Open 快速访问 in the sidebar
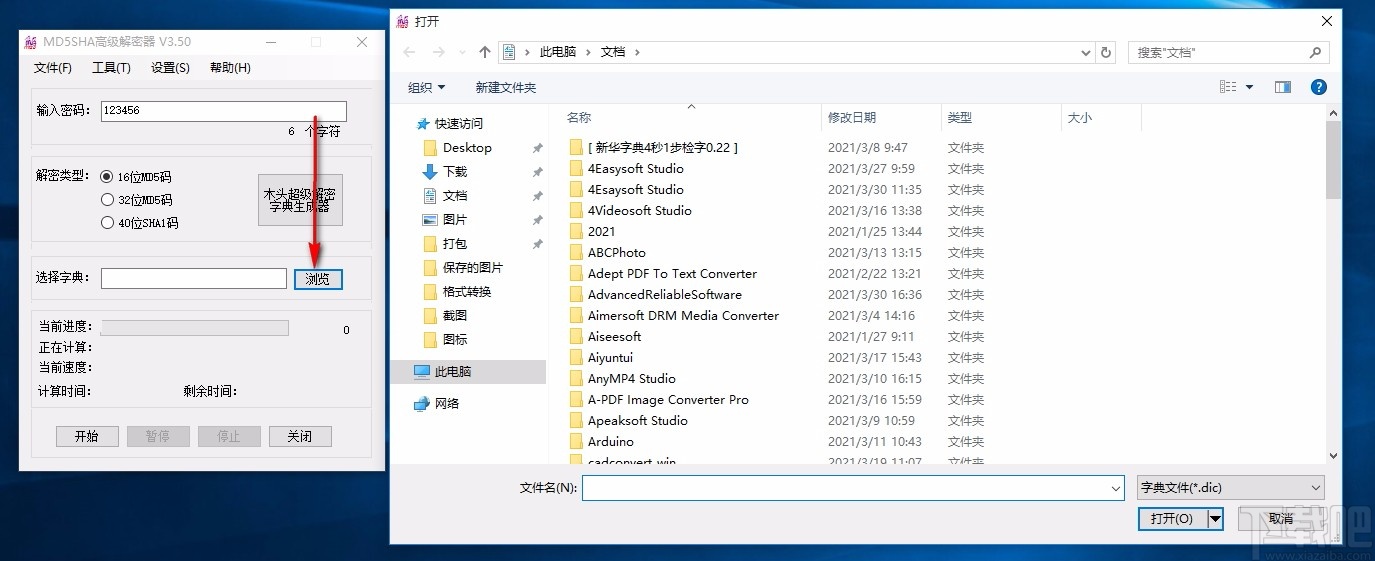Image resolution: width=1375 pixels, height=561 pixels. tap(459, 124)
